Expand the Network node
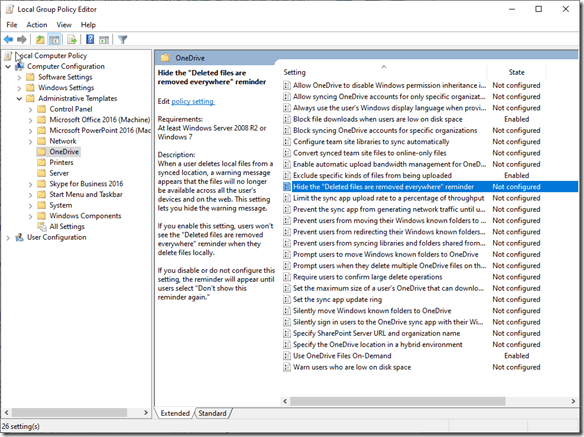Image resolution: width=584 pixels, height=437 pixels. pos(31,142)
